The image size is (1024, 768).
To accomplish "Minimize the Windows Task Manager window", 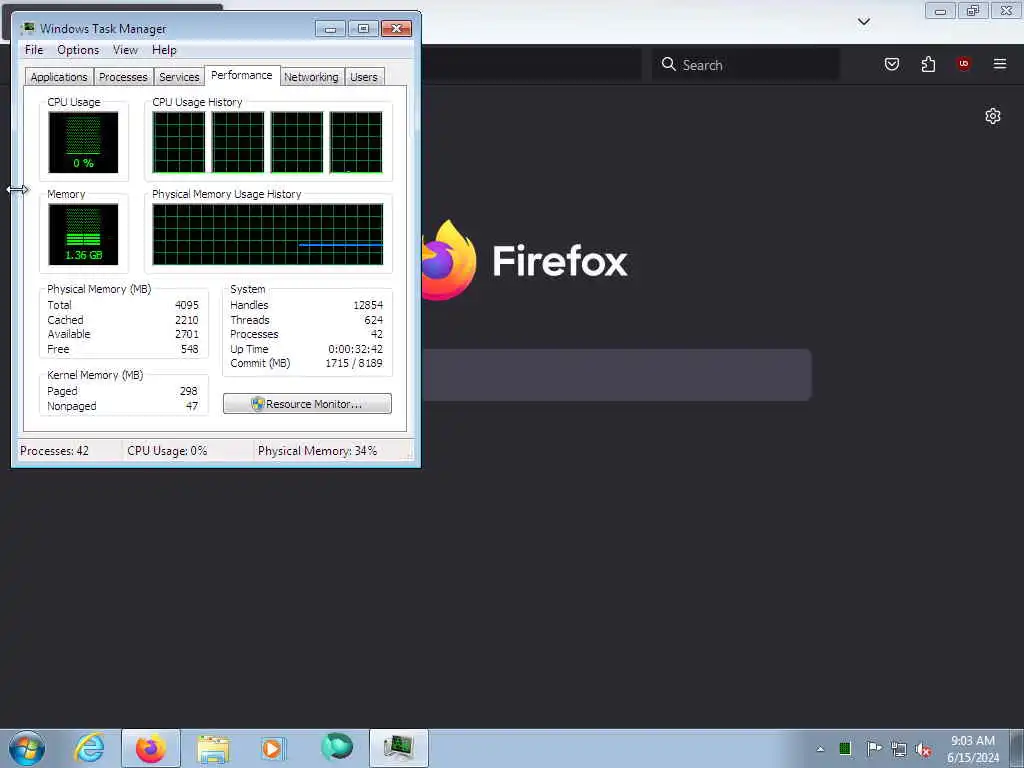I will tap(330, 28).
